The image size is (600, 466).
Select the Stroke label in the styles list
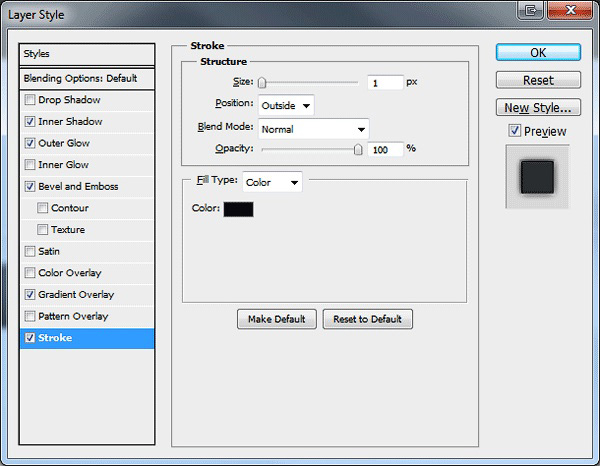[x=55, y=338]
